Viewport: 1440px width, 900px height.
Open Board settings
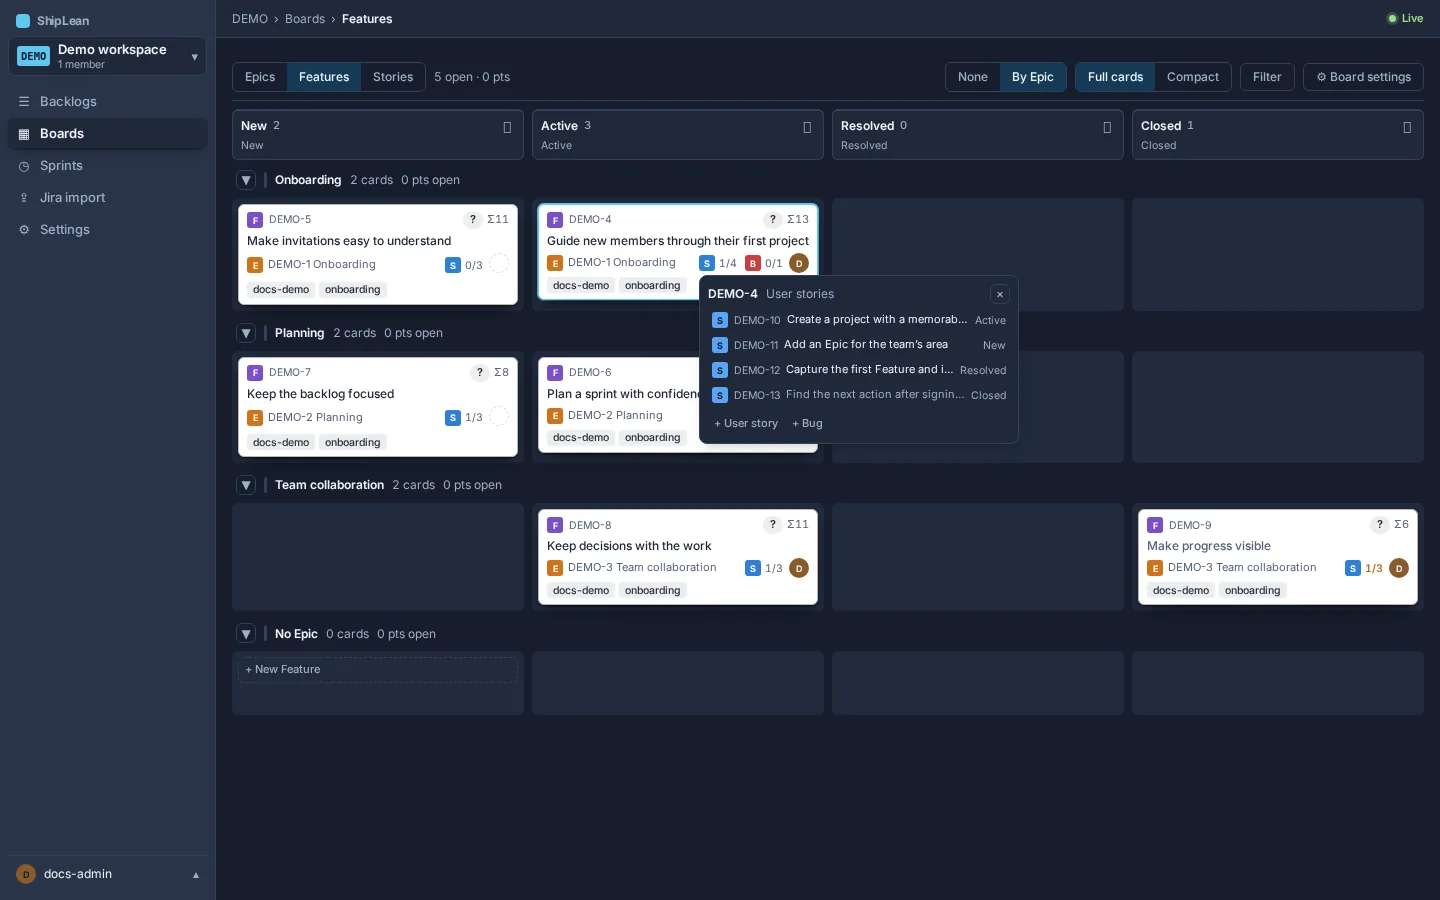click(x=1363, y=77)
